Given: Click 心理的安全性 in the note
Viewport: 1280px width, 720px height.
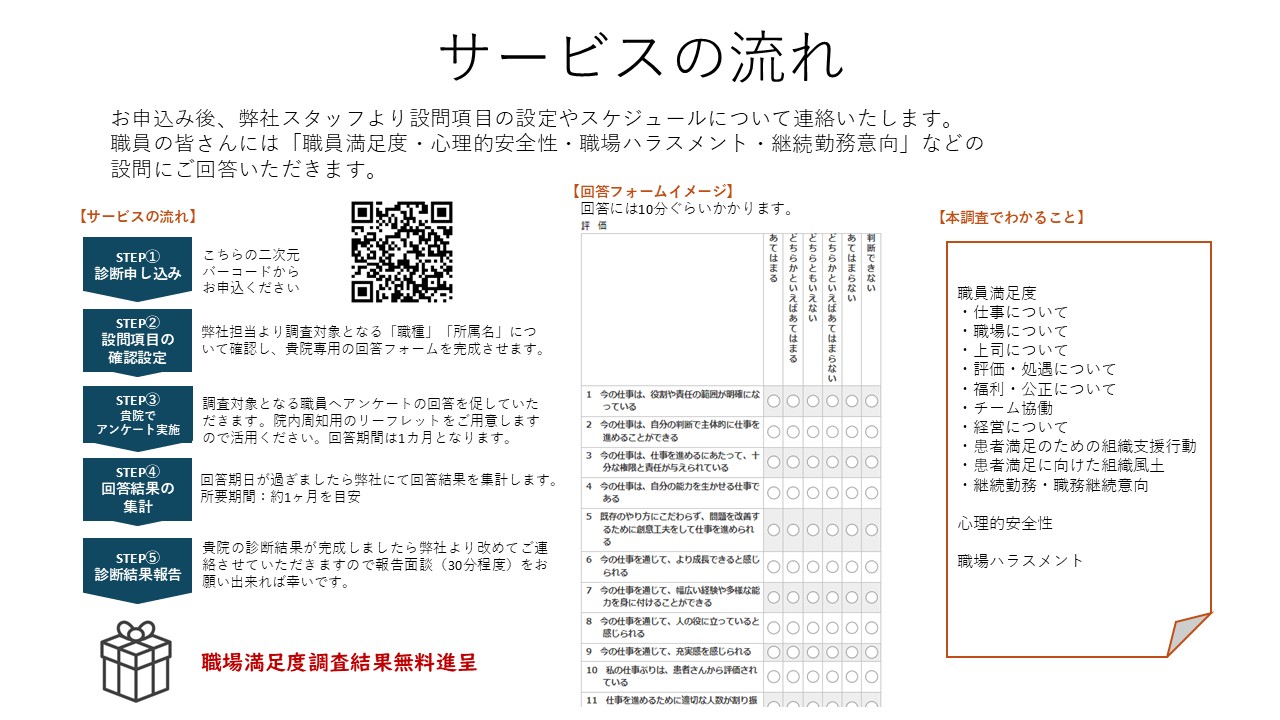Looking at the screenshot, I should coord(1005,524).
